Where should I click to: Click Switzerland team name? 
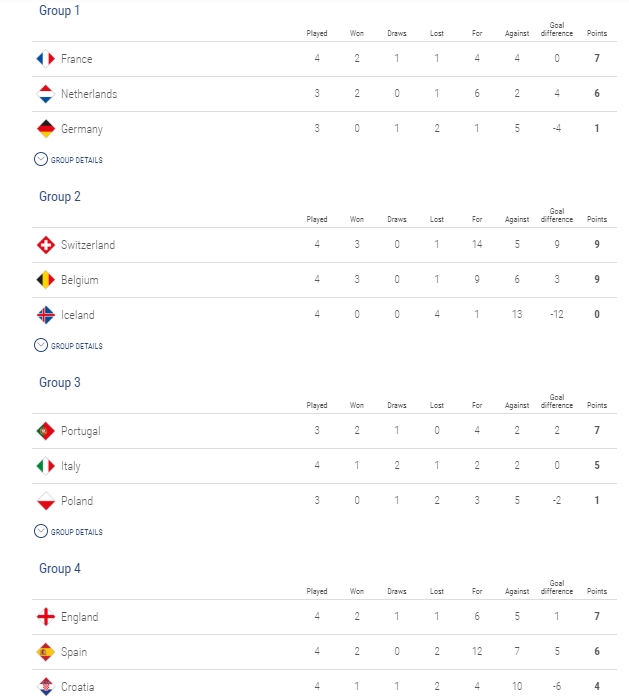pyautogui.click(x=88, y=245)
